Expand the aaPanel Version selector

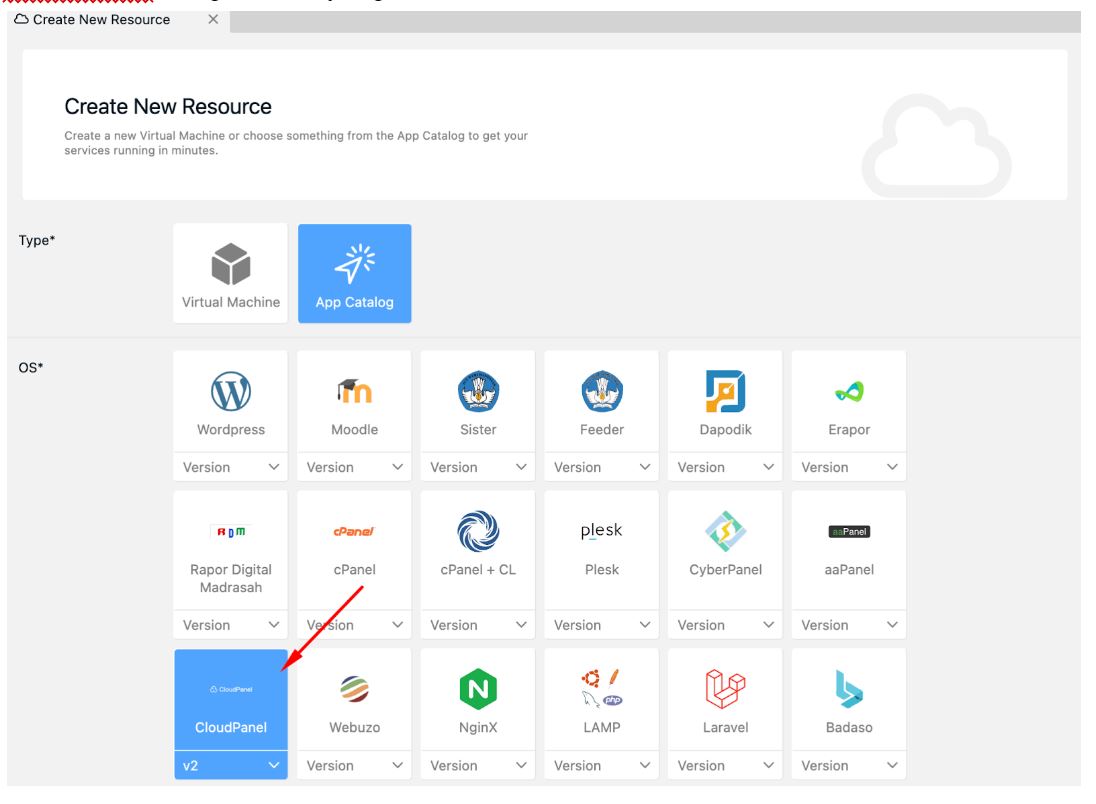[848, 623]
